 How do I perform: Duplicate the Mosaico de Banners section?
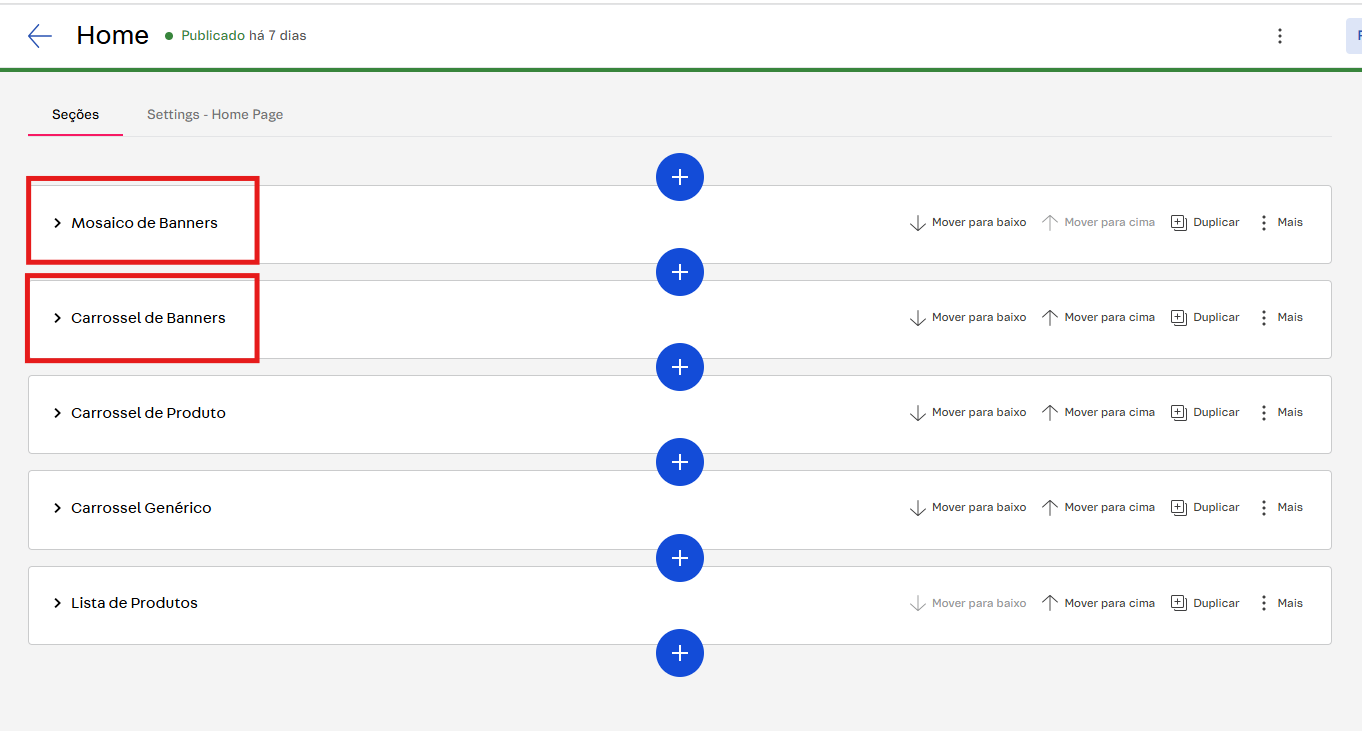[x=1205, y=222]
